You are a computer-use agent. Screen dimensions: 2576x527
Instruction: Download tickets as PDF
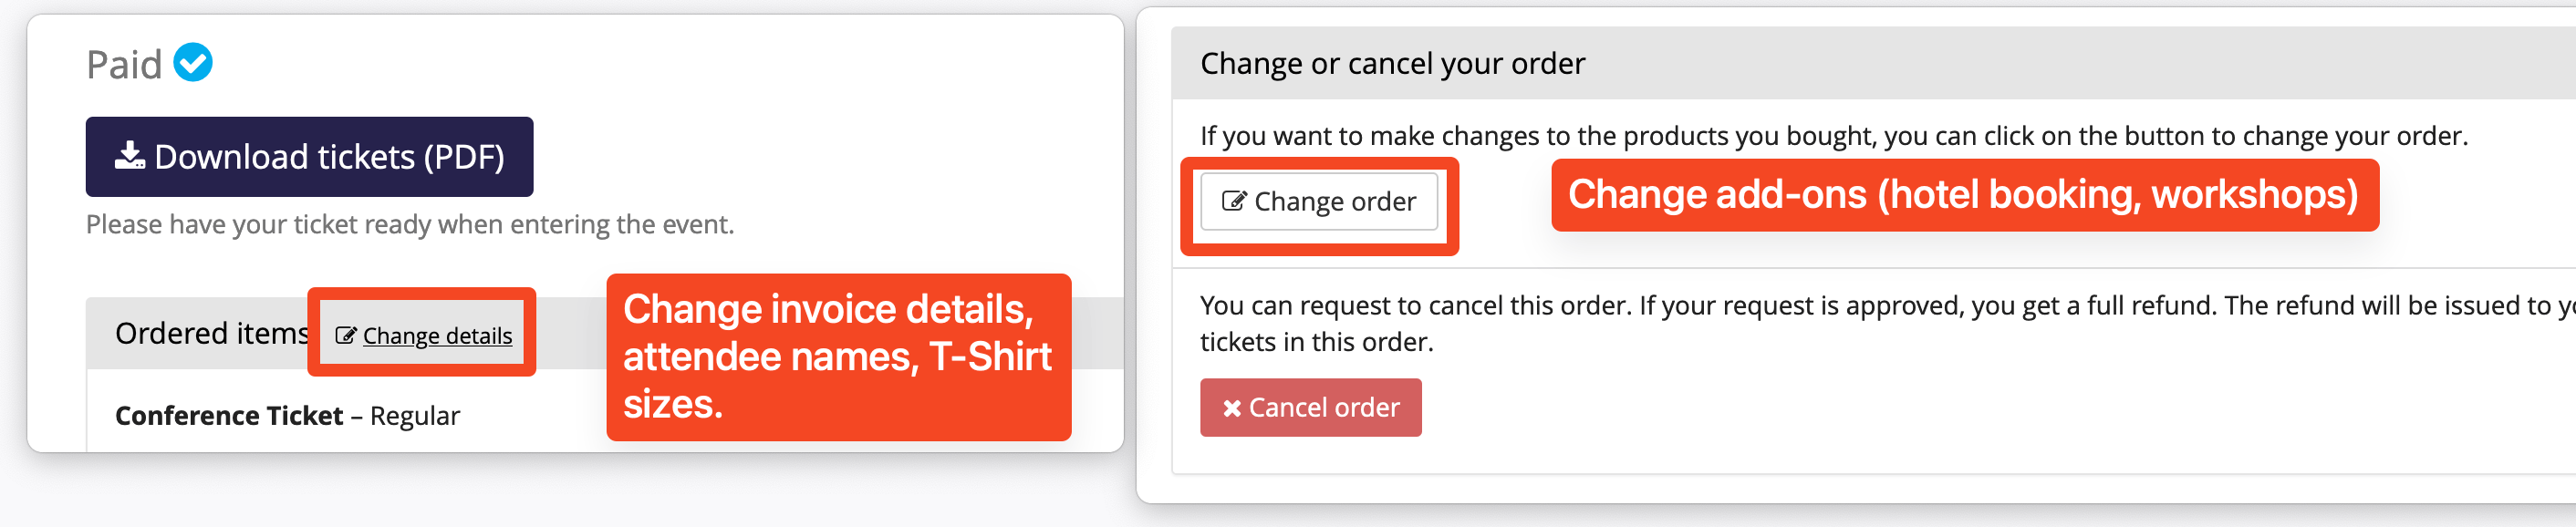tap(309, 157)
